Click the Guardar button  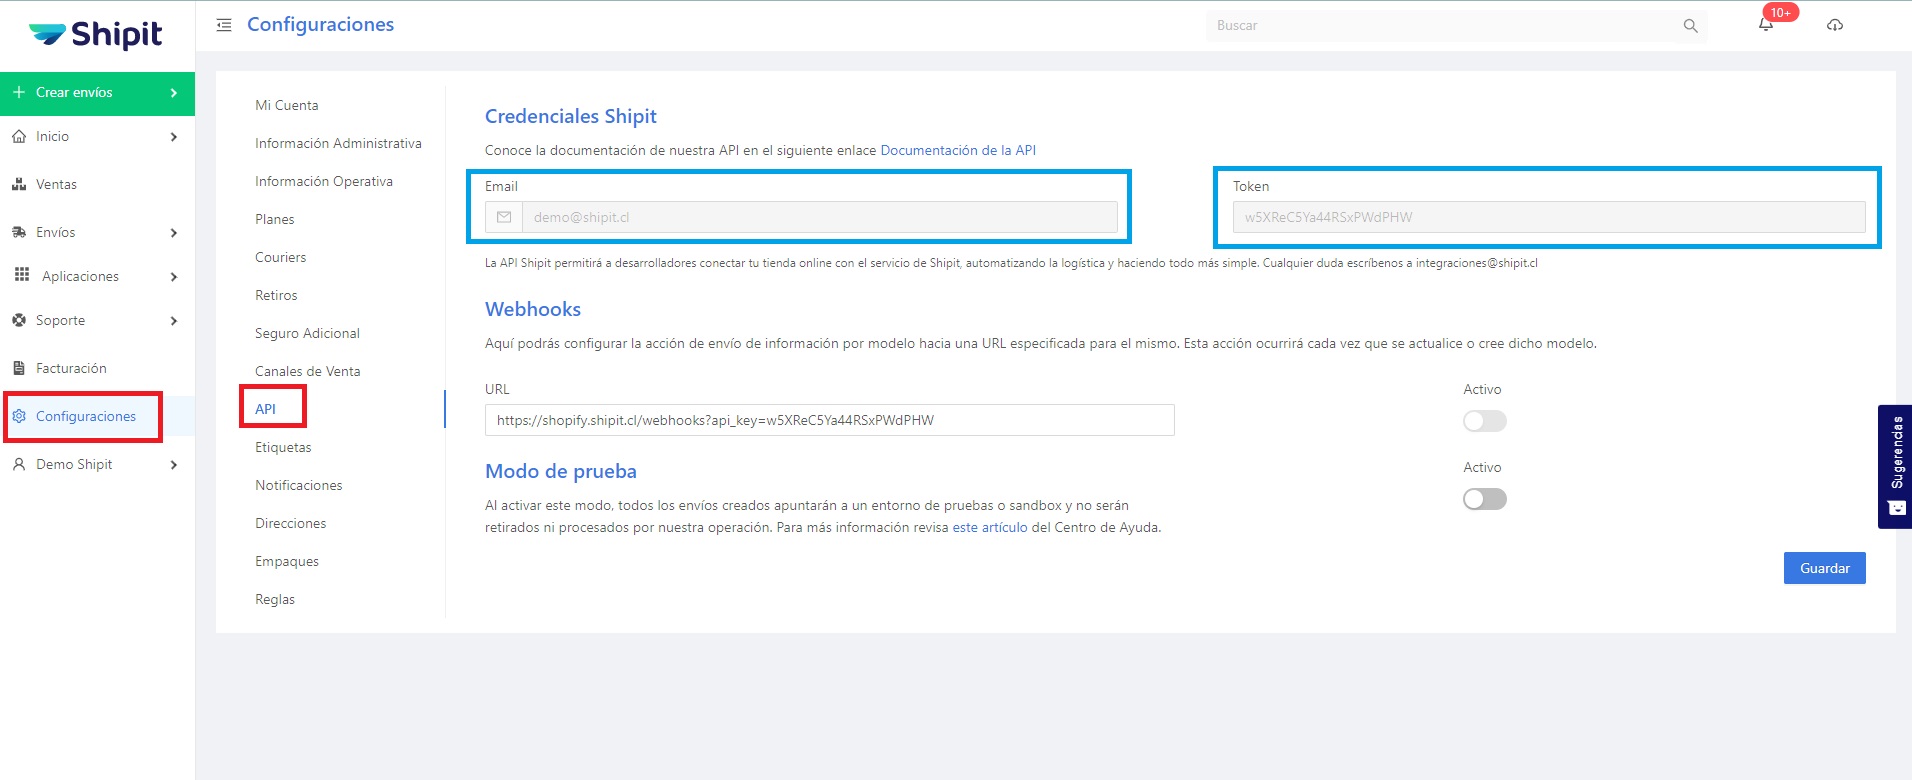(1825, 568)
